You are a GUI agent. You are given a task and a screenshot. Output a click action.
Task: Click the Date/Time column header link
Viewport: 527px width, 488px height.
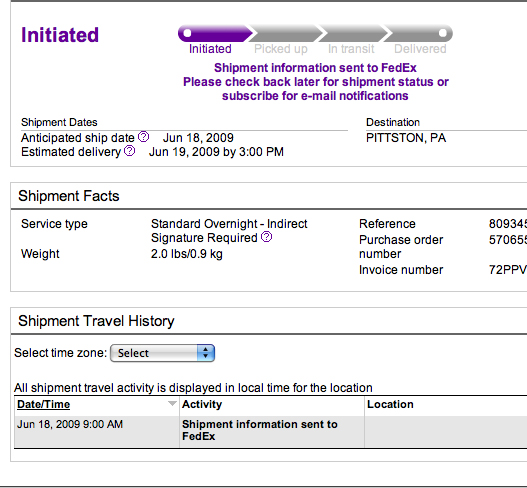[x=43, y=404]
